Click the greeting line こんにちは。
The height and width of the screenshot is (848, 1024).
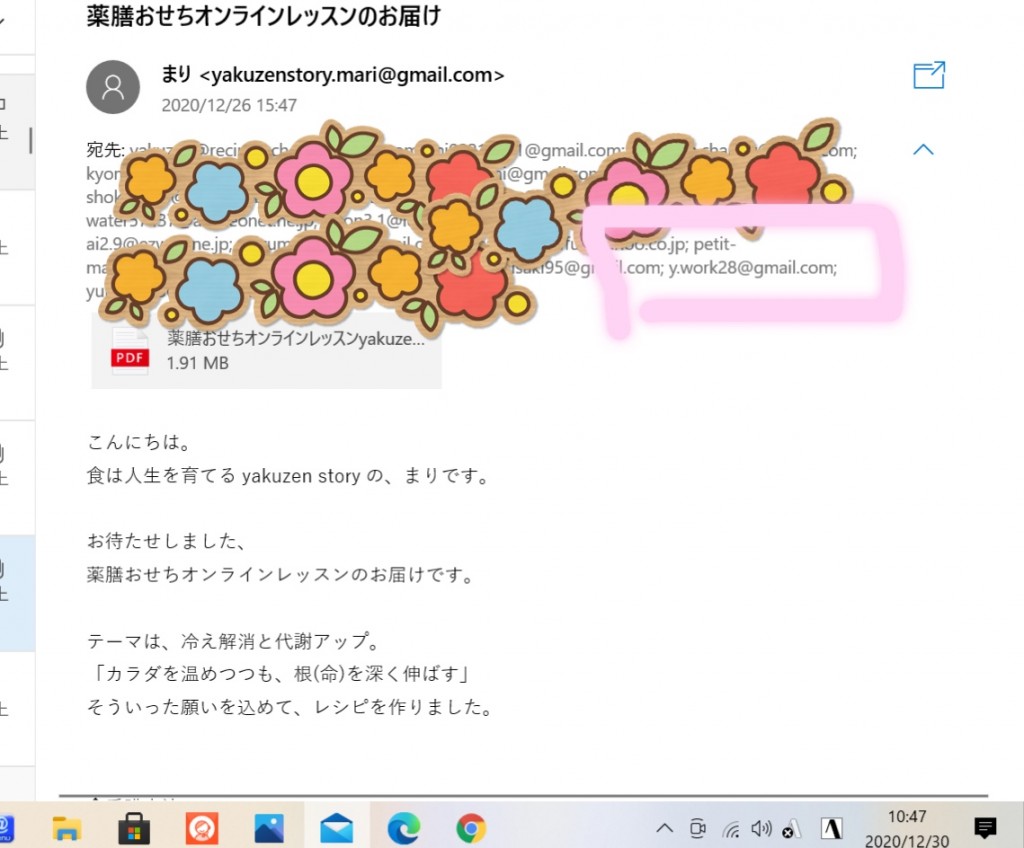click(139, 442)
